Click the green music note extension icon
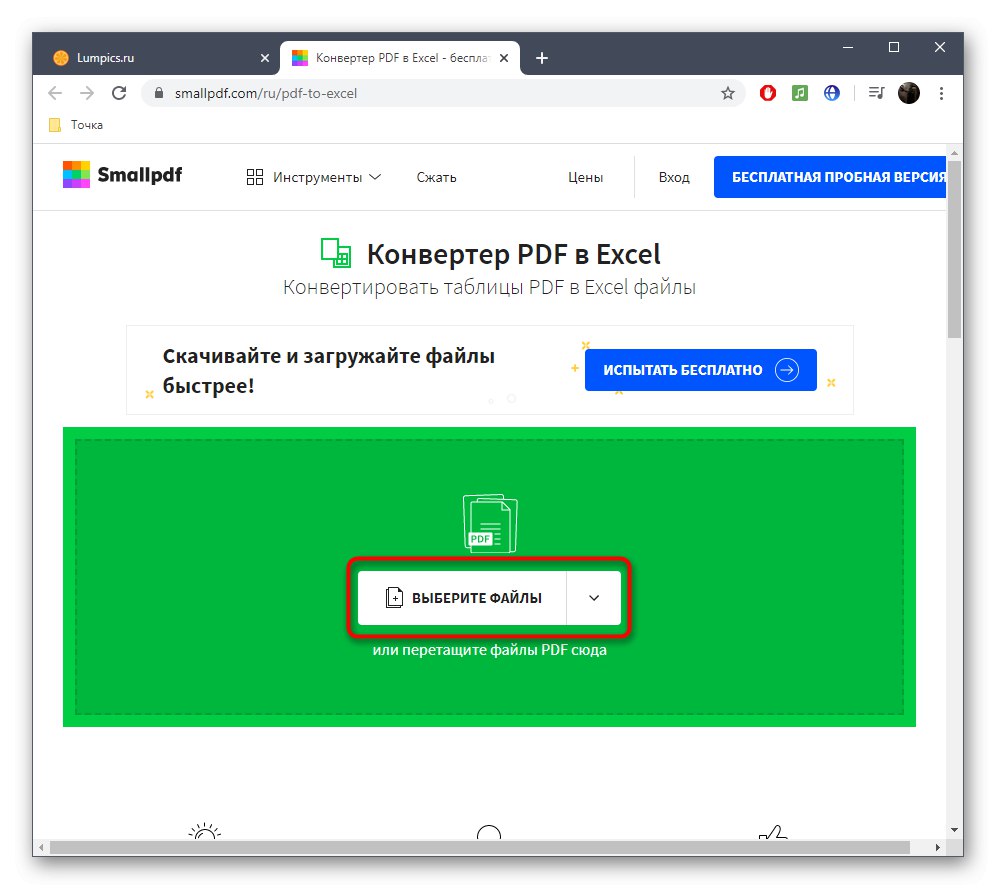 tap(800, 93)
